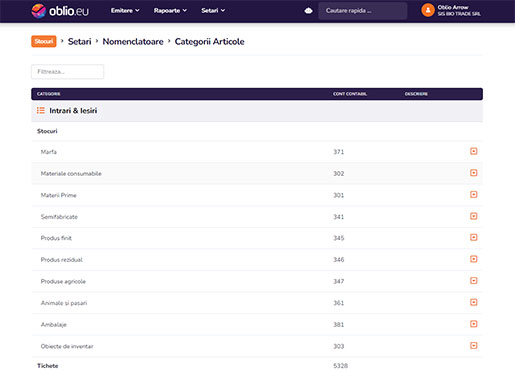Select the Tichete group row

257,365
